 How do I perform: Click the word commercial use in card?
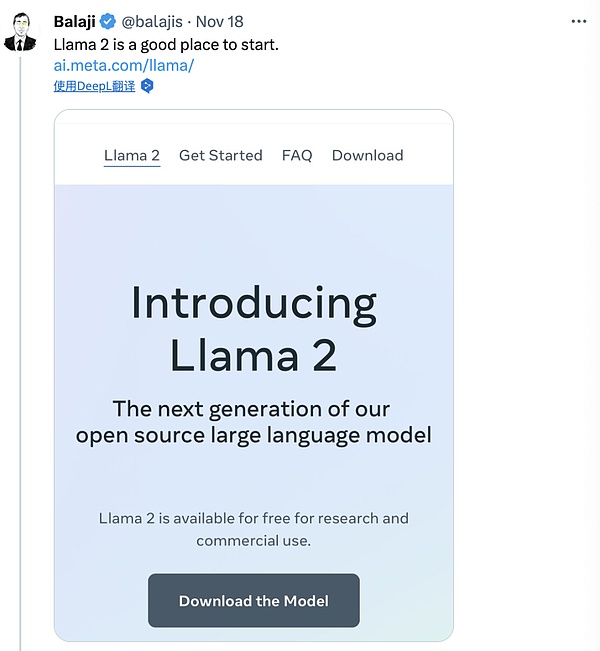tap(254, 541)
